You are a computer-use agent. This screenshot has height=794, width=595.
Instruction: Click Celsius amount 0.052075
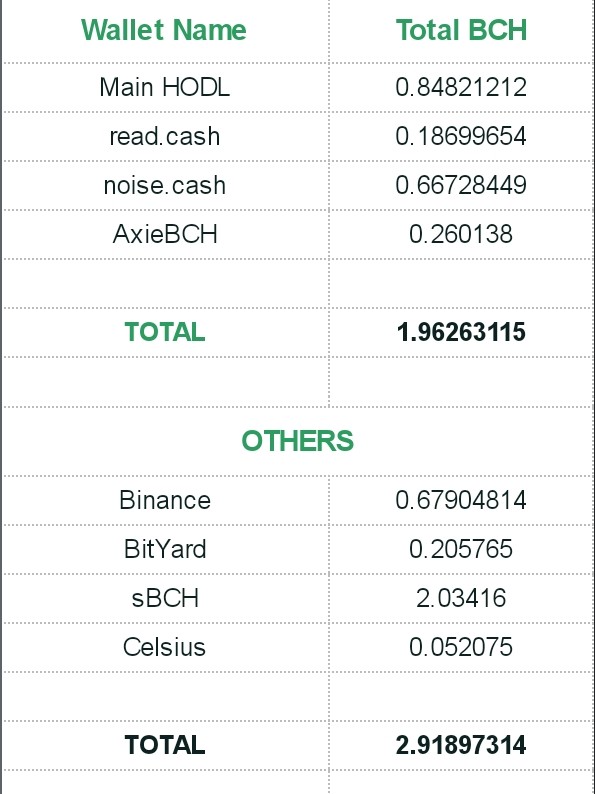461,647
